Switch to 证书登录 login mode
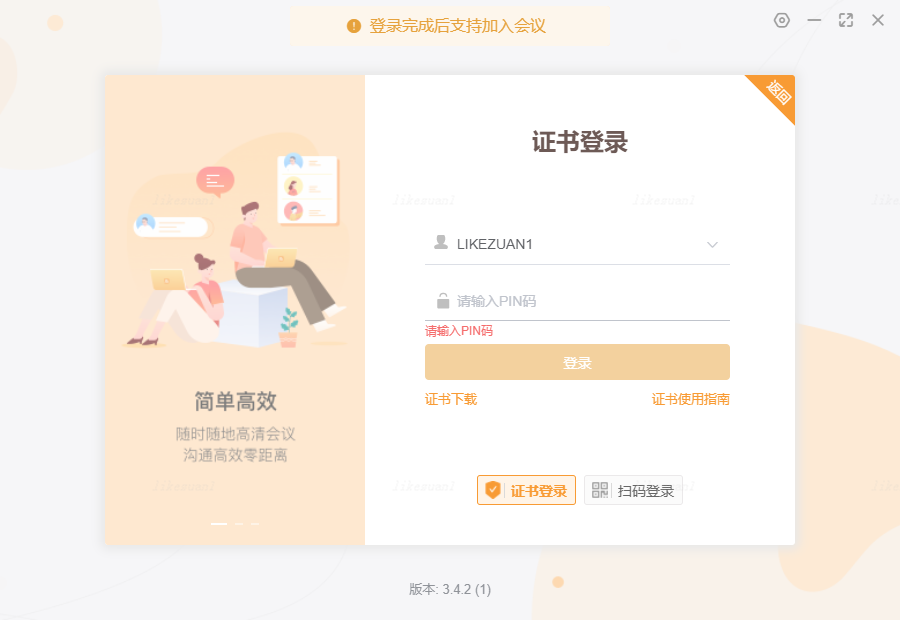The image size is (900, 620). point(526,490)
